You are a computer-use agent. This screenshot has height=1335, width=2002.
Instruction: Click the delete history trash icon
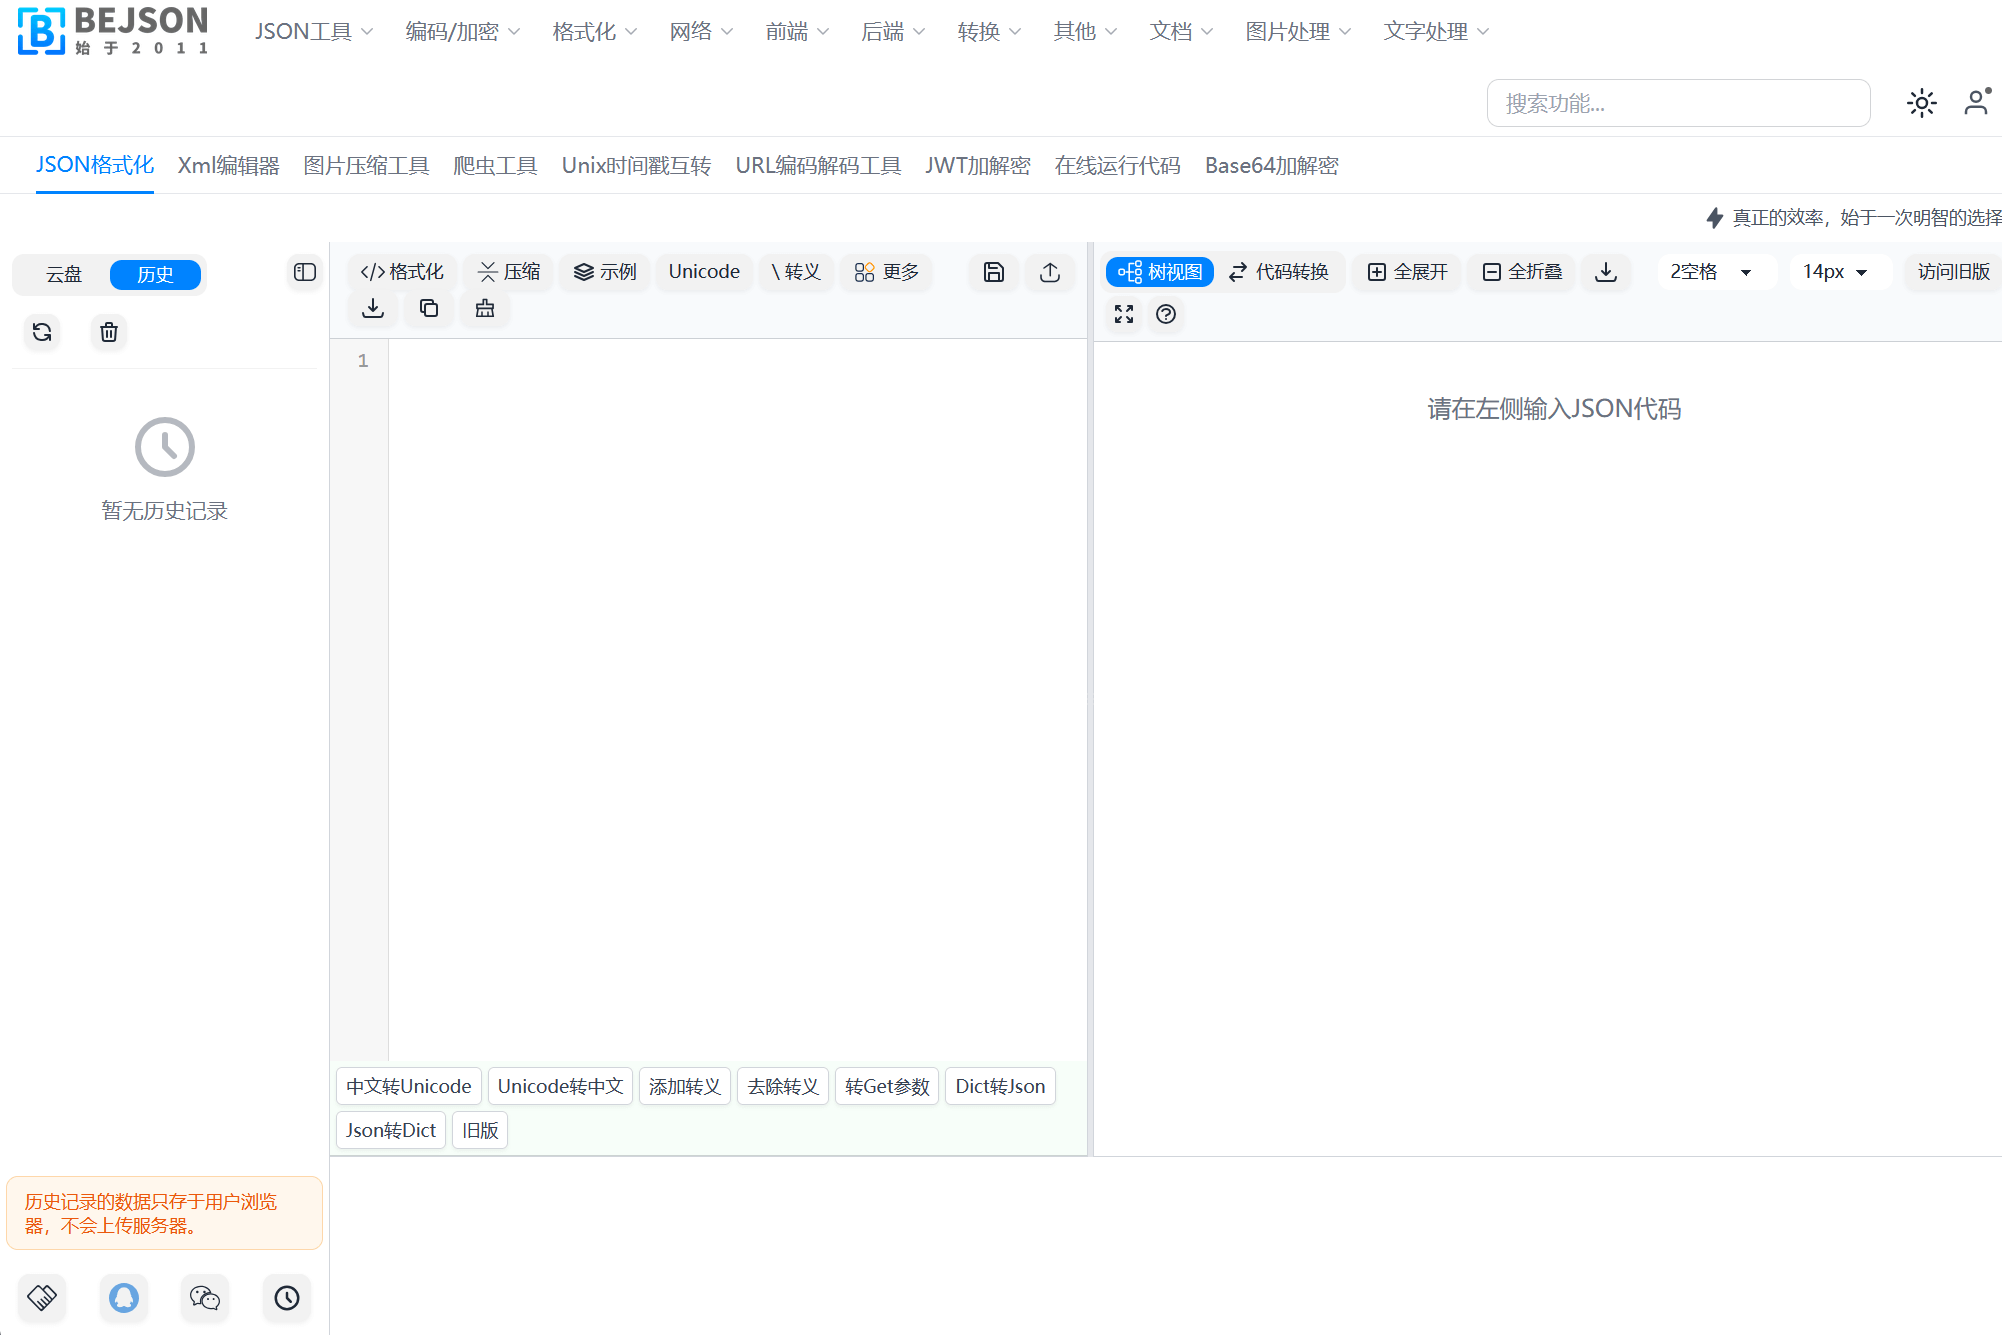108,332
